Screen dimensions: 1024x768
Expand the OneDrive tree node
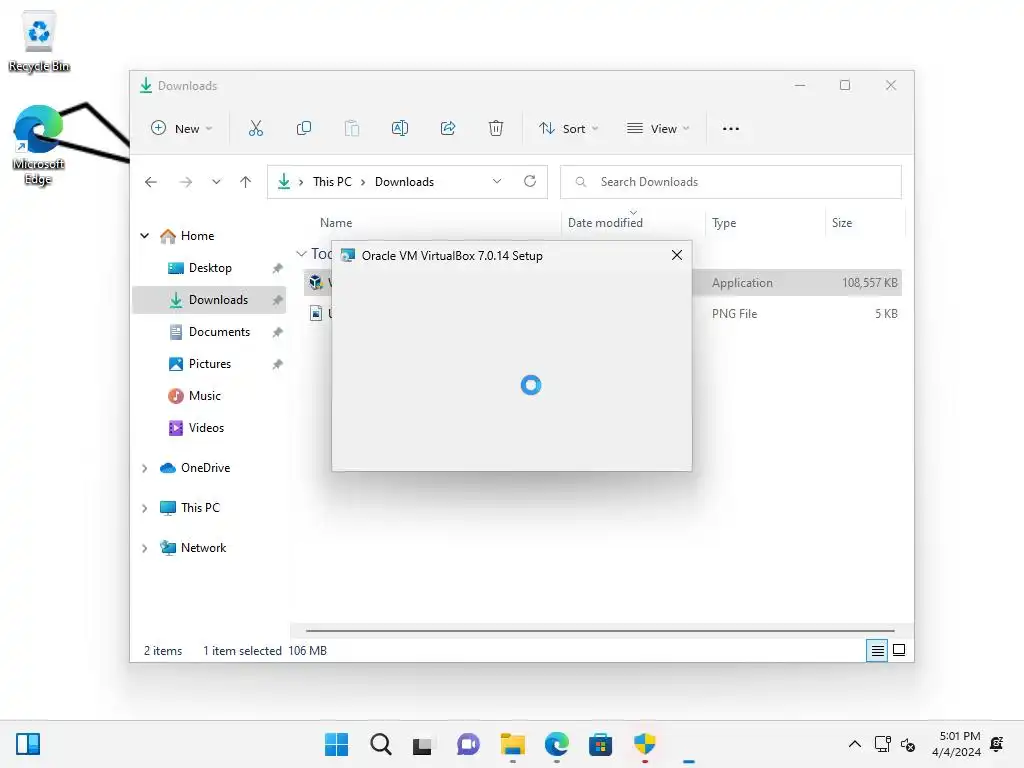144,468
